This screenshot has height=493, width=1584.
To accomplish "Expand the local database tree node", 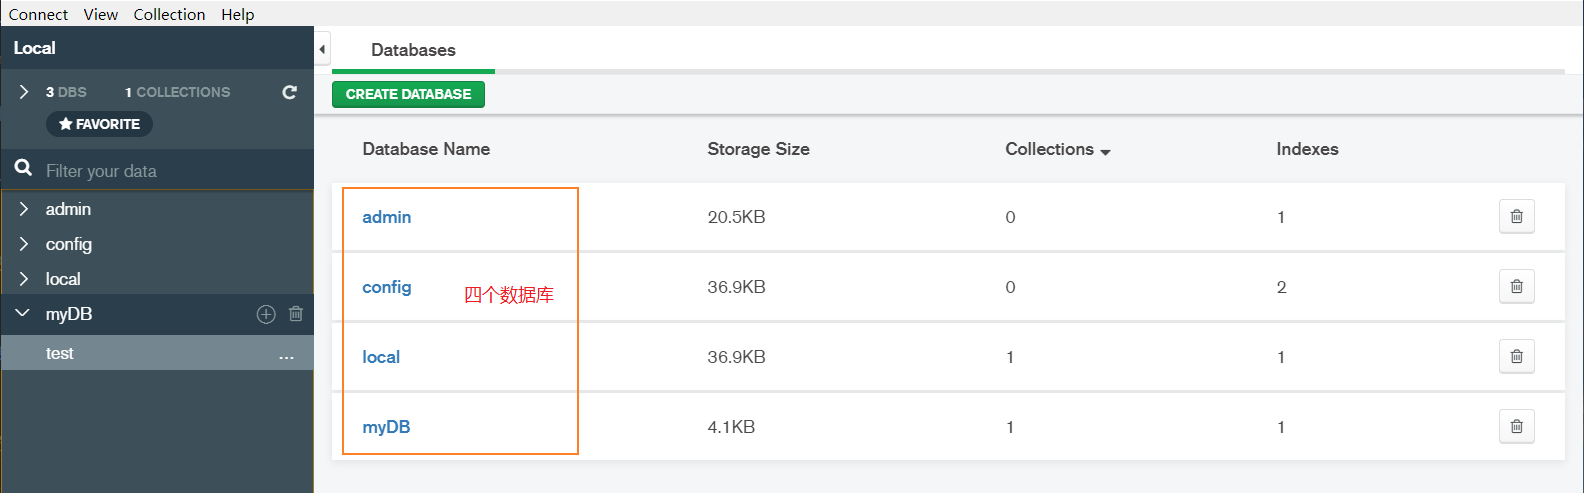I will tap(24, 279).
